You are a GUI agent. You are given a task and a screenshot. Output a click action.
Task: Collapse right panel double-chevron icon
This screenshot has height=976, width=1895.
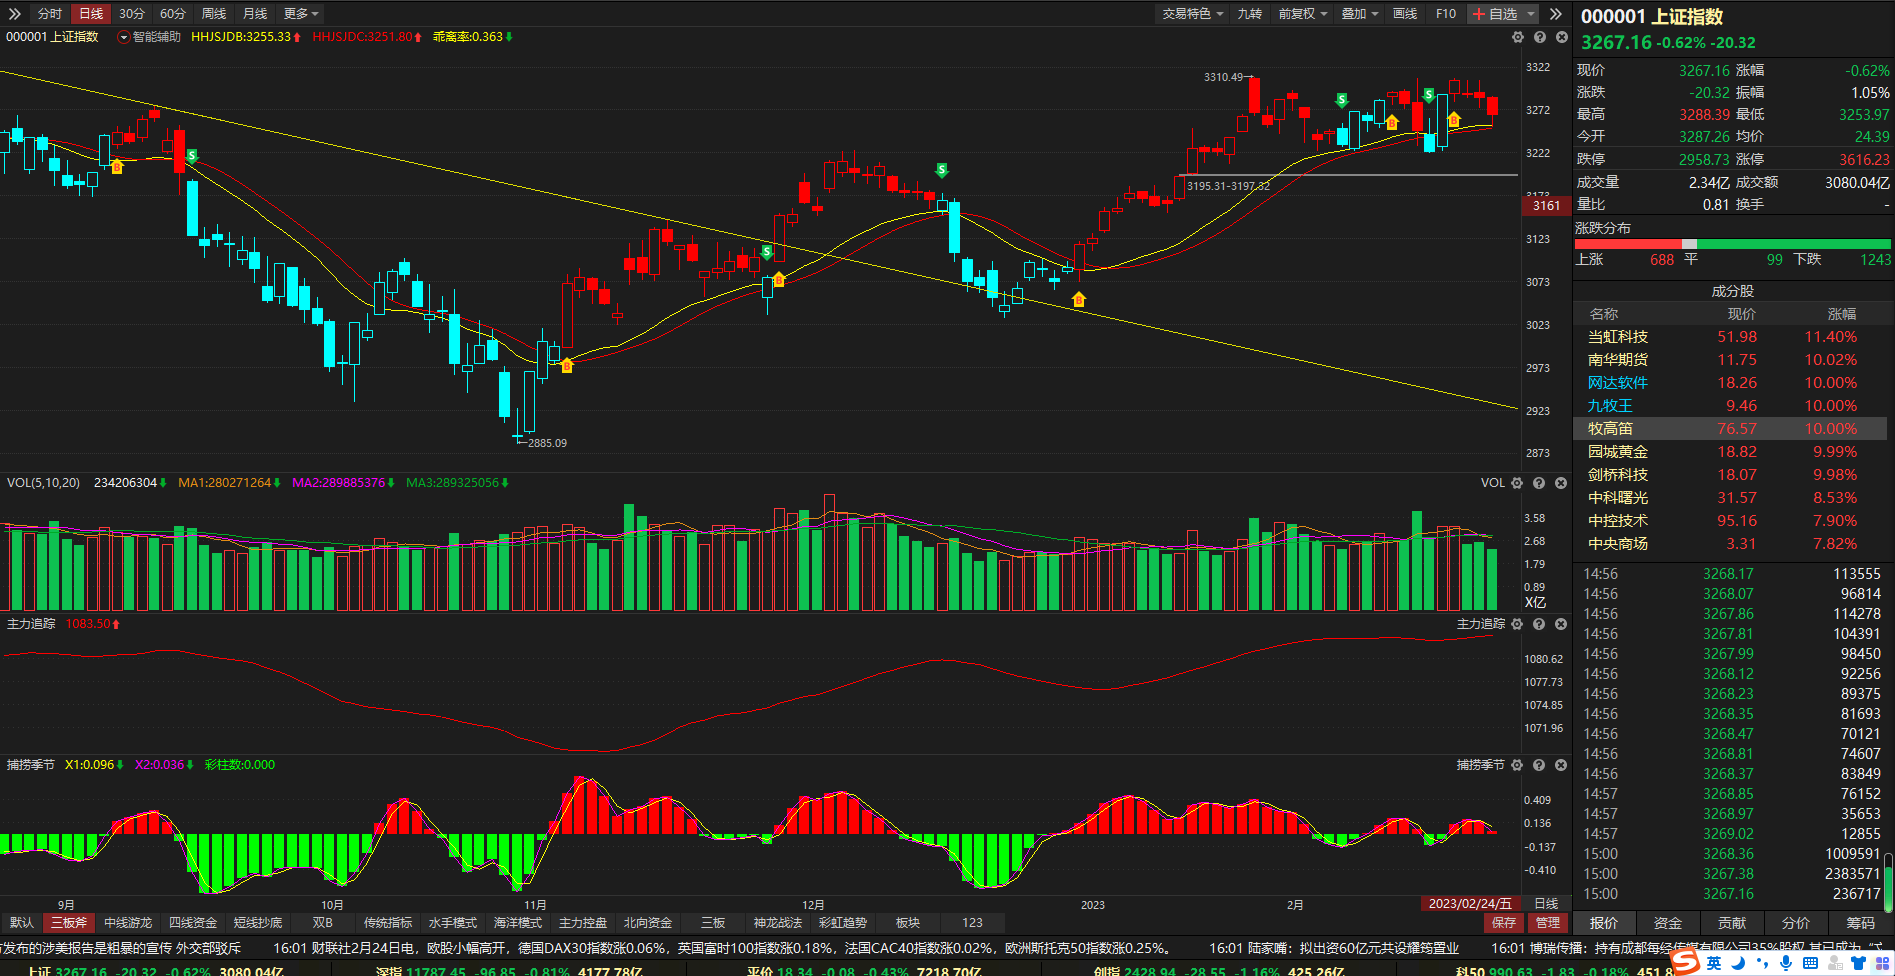[1555, 14]
